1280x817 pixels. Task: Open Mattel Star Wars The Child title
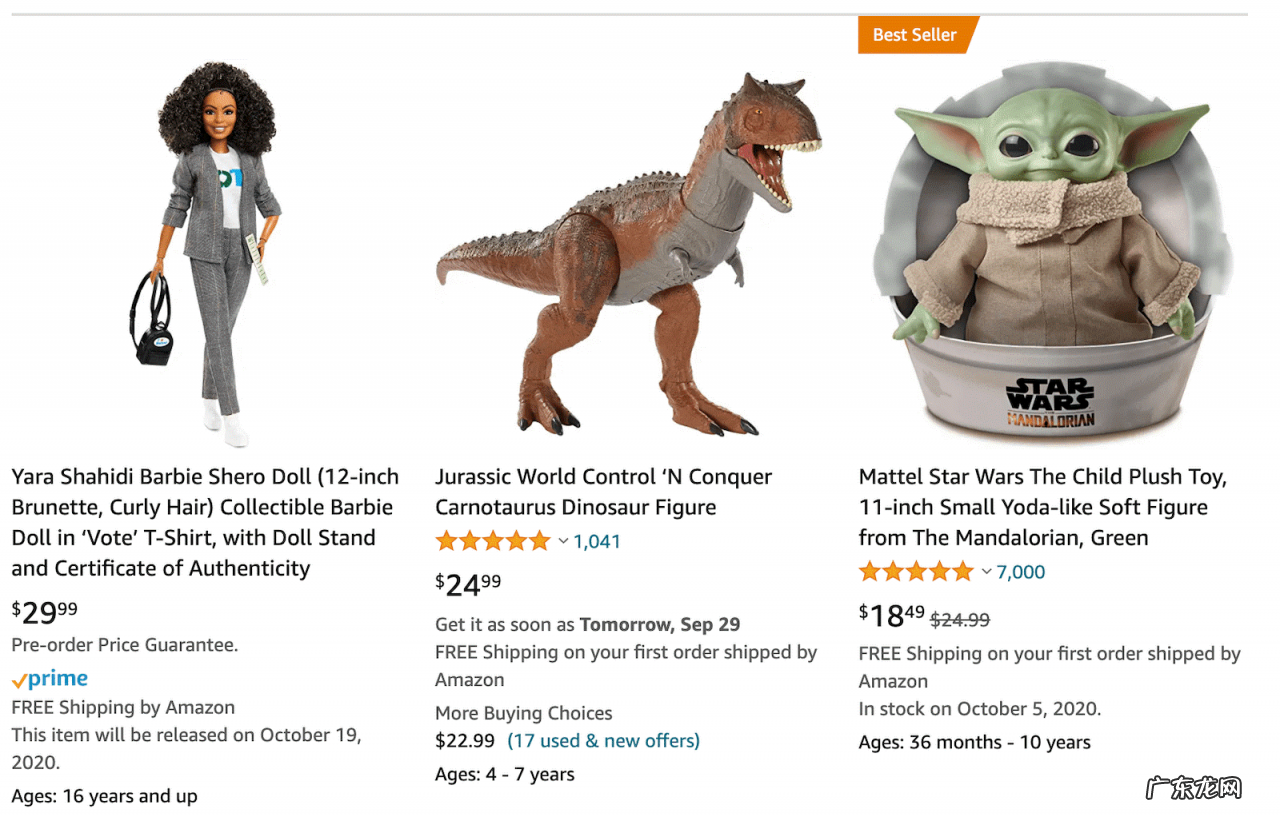1043,507
